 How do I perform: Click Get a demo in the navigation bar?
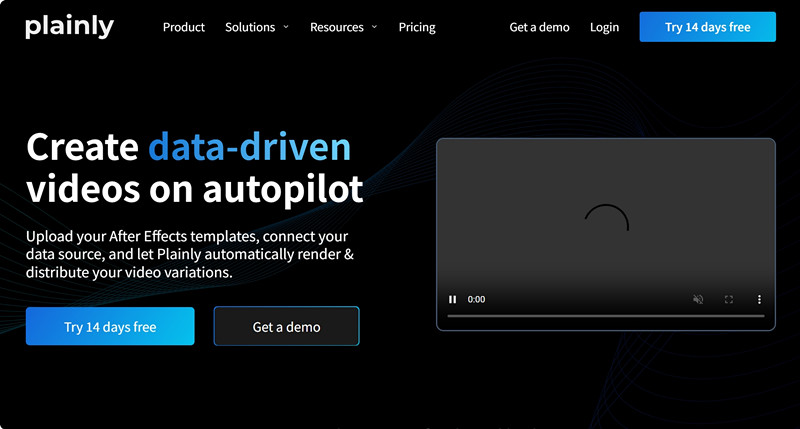(539, 27)
